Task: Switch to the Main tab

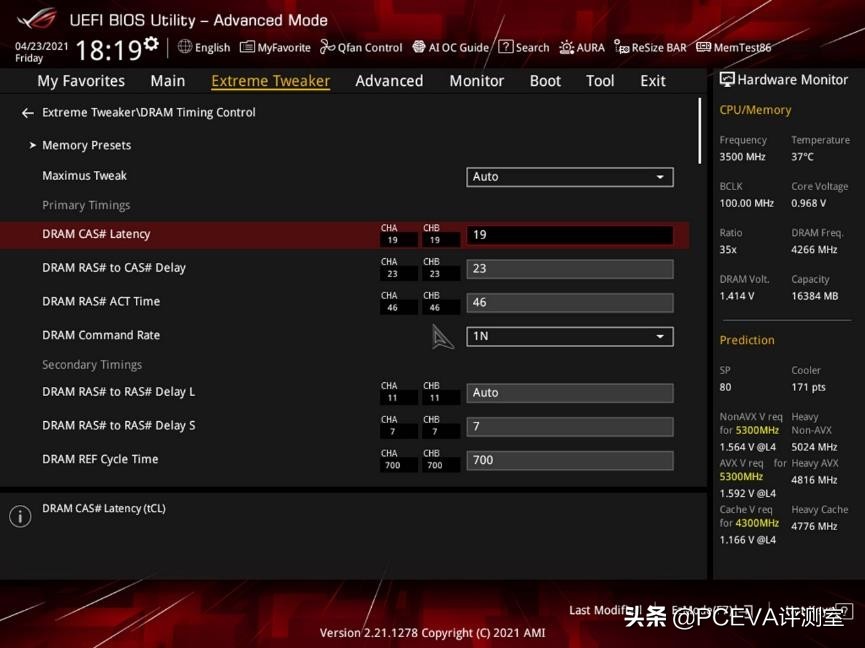Action: coord(168,81)
